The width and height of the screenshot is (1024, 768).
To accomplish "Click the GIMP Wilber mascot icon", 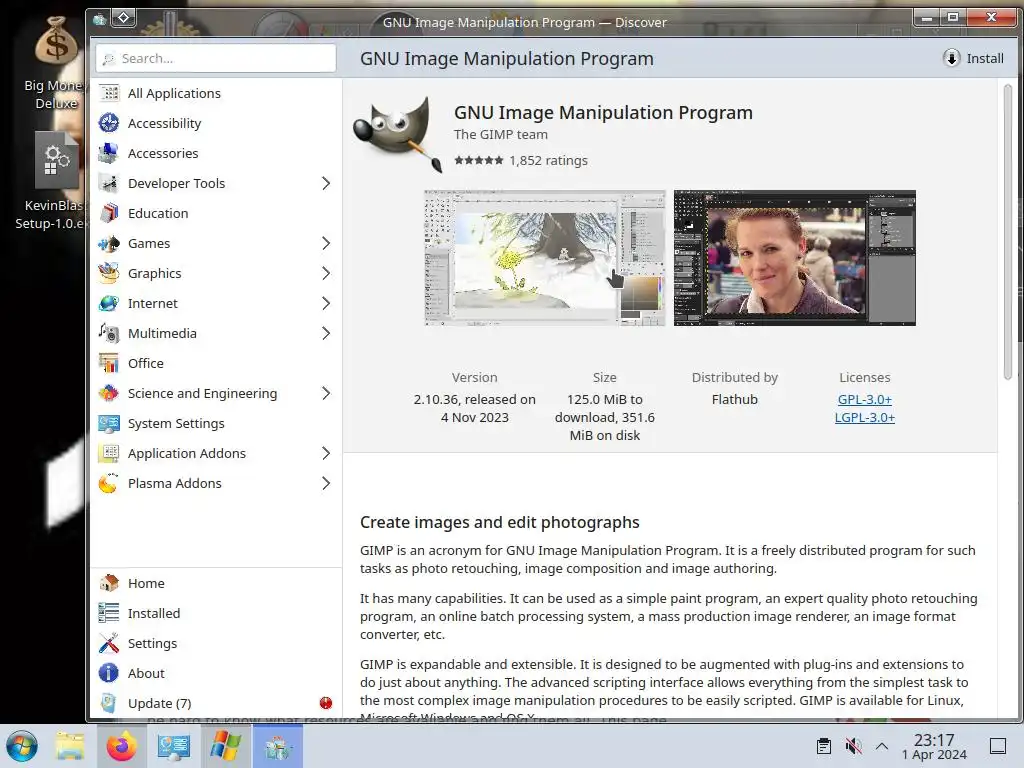I will [x=399, y=134].
